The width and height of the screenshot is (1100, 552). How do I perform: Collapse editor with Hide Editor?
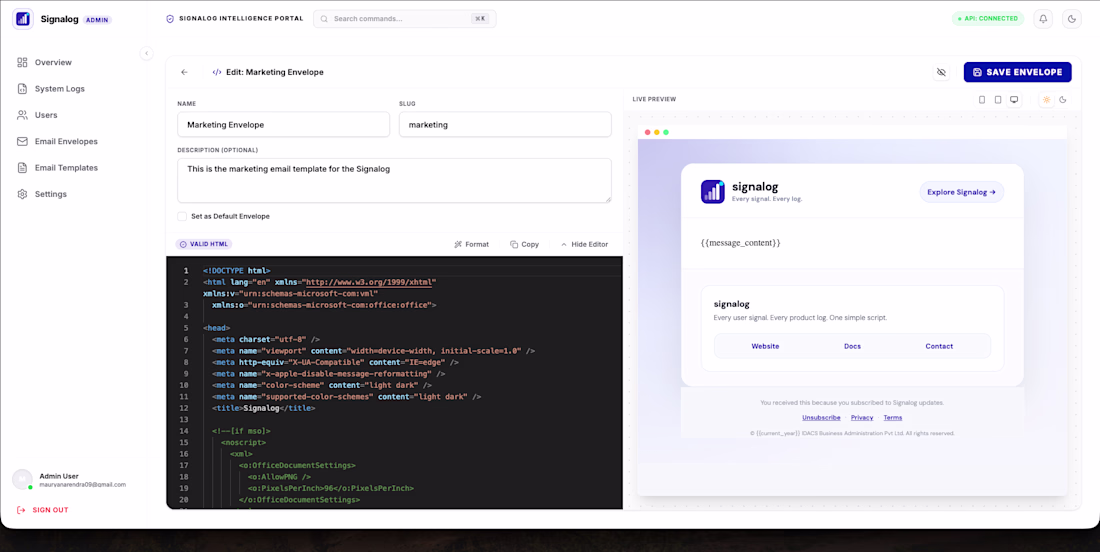click(584, 244)
